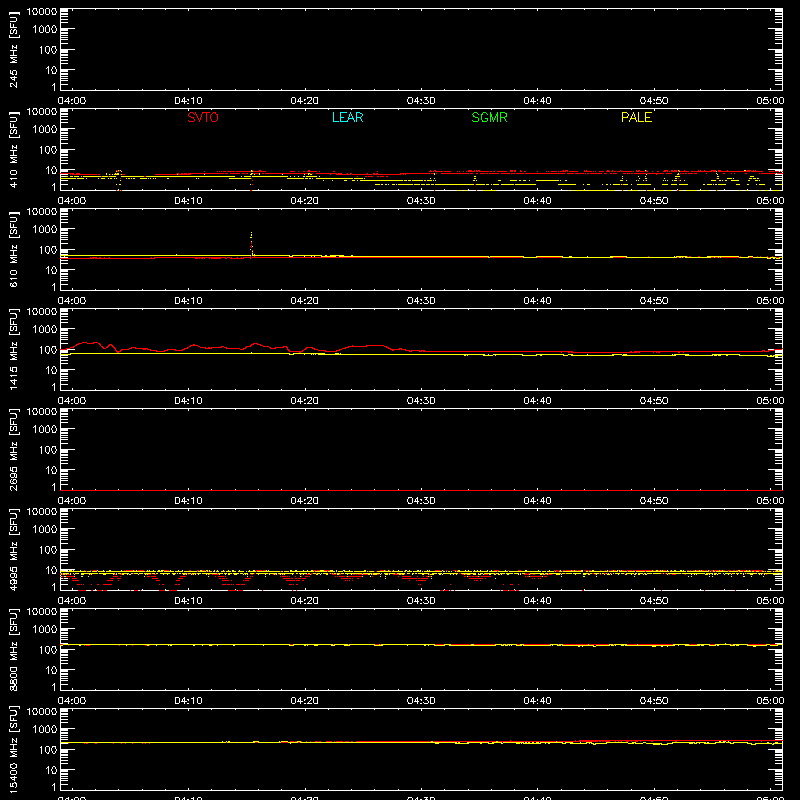800x800 pixels.
Task: Click the 10 tick on 1415 MHz axis
Action: (52, 370)
